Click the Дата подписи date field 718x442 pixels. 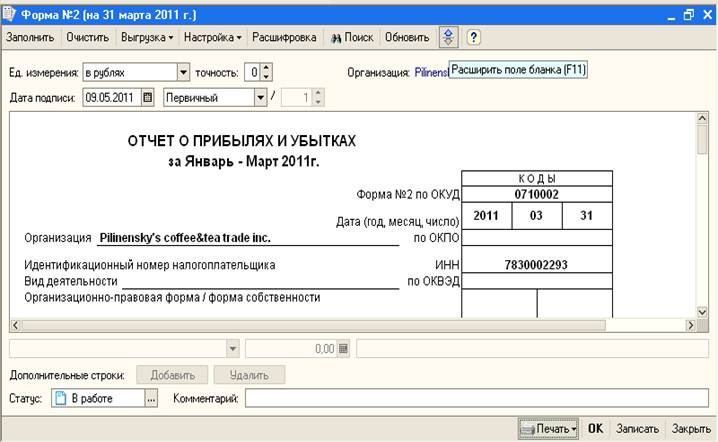112,98
